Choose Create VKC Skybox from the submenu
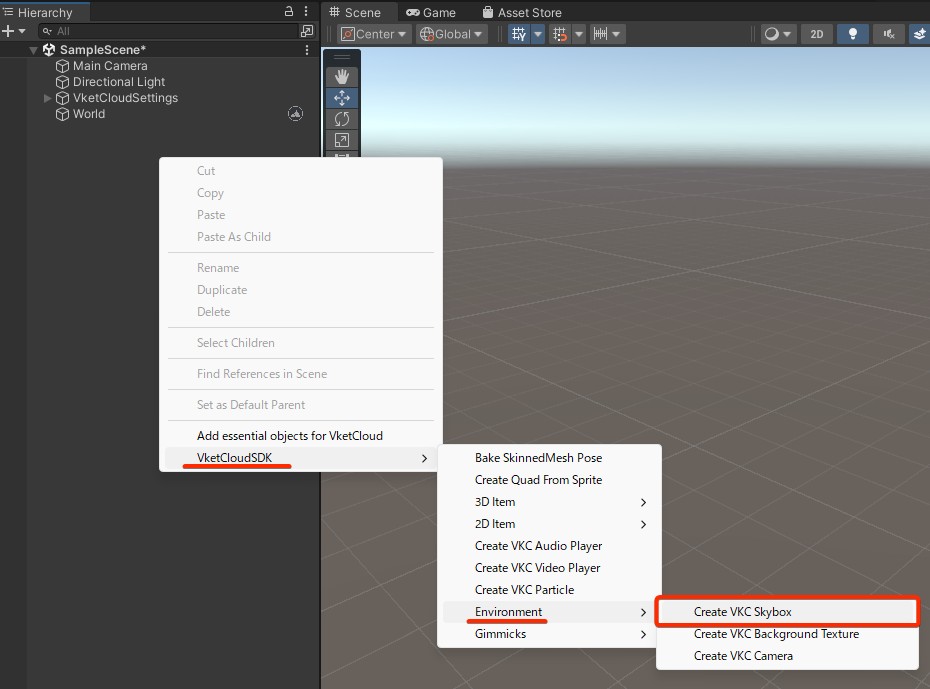 click(742, 612)
